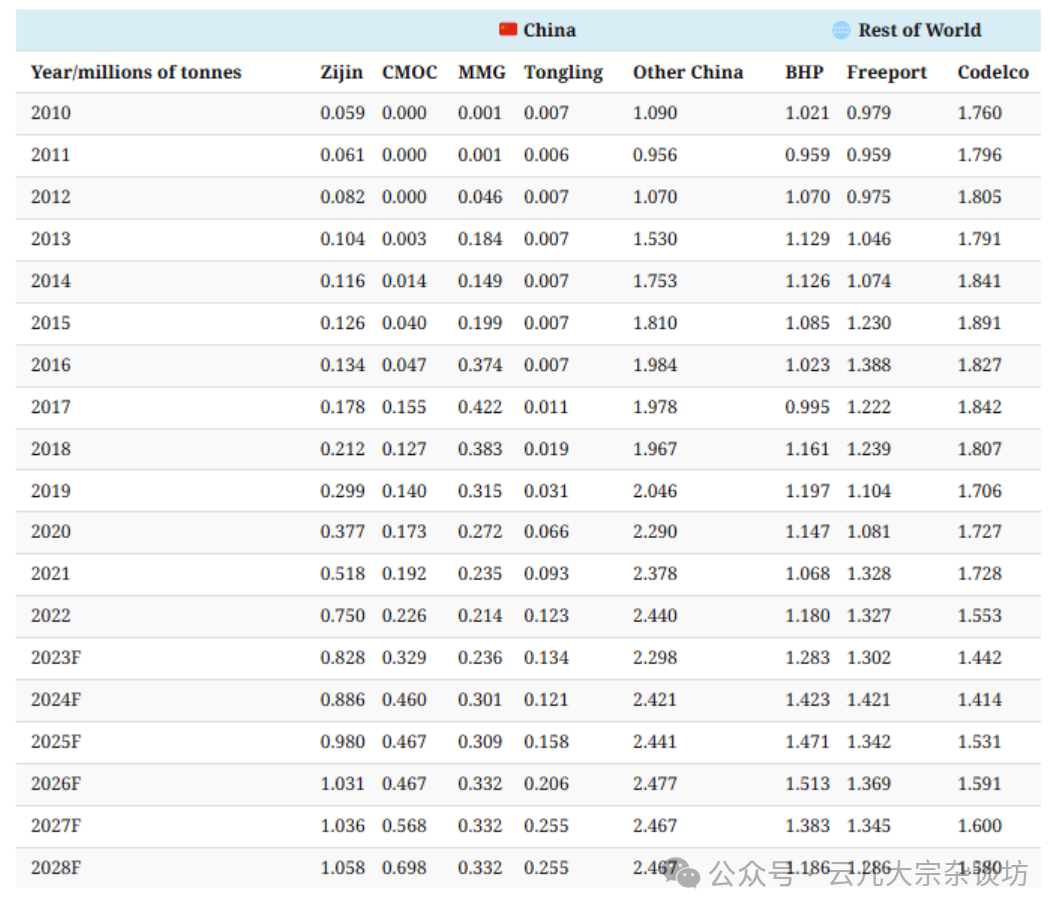Click the Tongling column header
Viewport: 1062px width, 916px height.
click(x=563, y=72)
